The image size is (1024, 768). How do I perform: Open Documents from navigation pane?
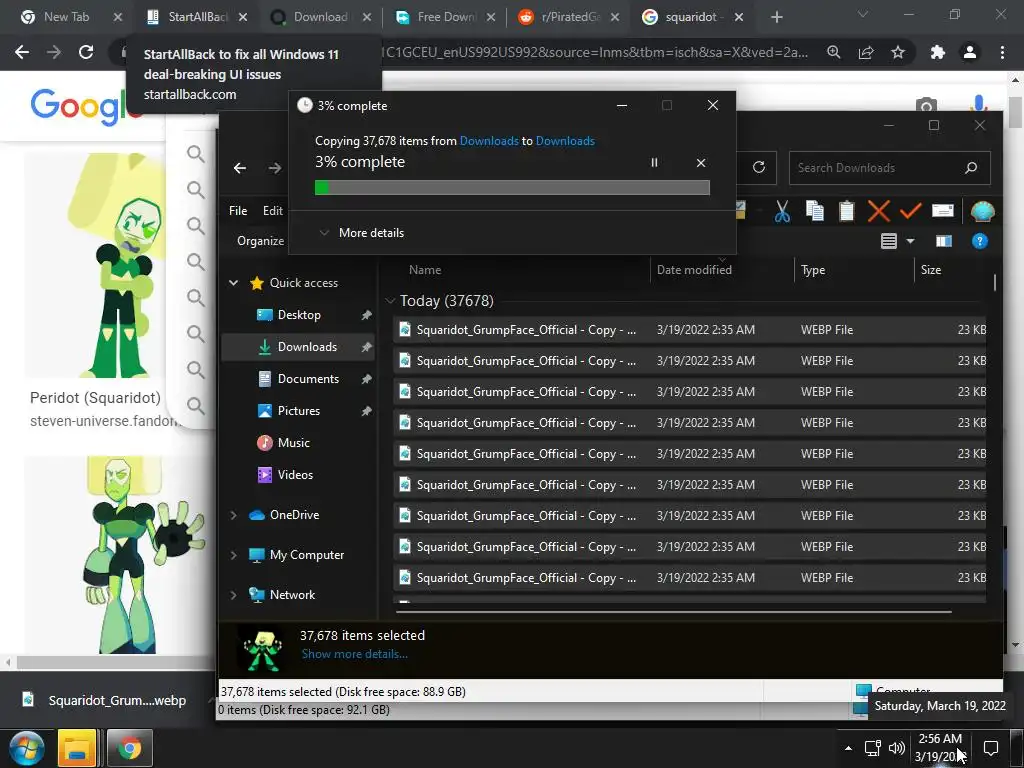click(x=300, y=379)
